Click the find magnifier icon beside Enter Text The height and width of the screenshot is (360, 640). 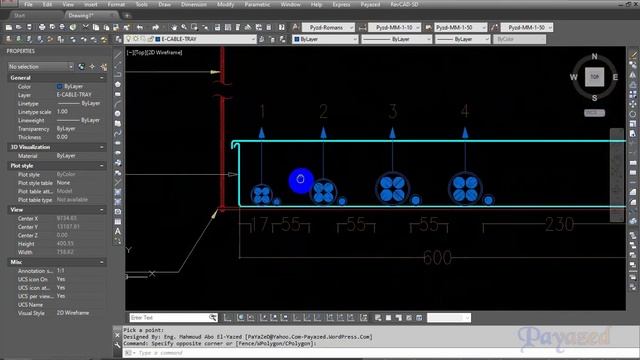coord(213,317)
